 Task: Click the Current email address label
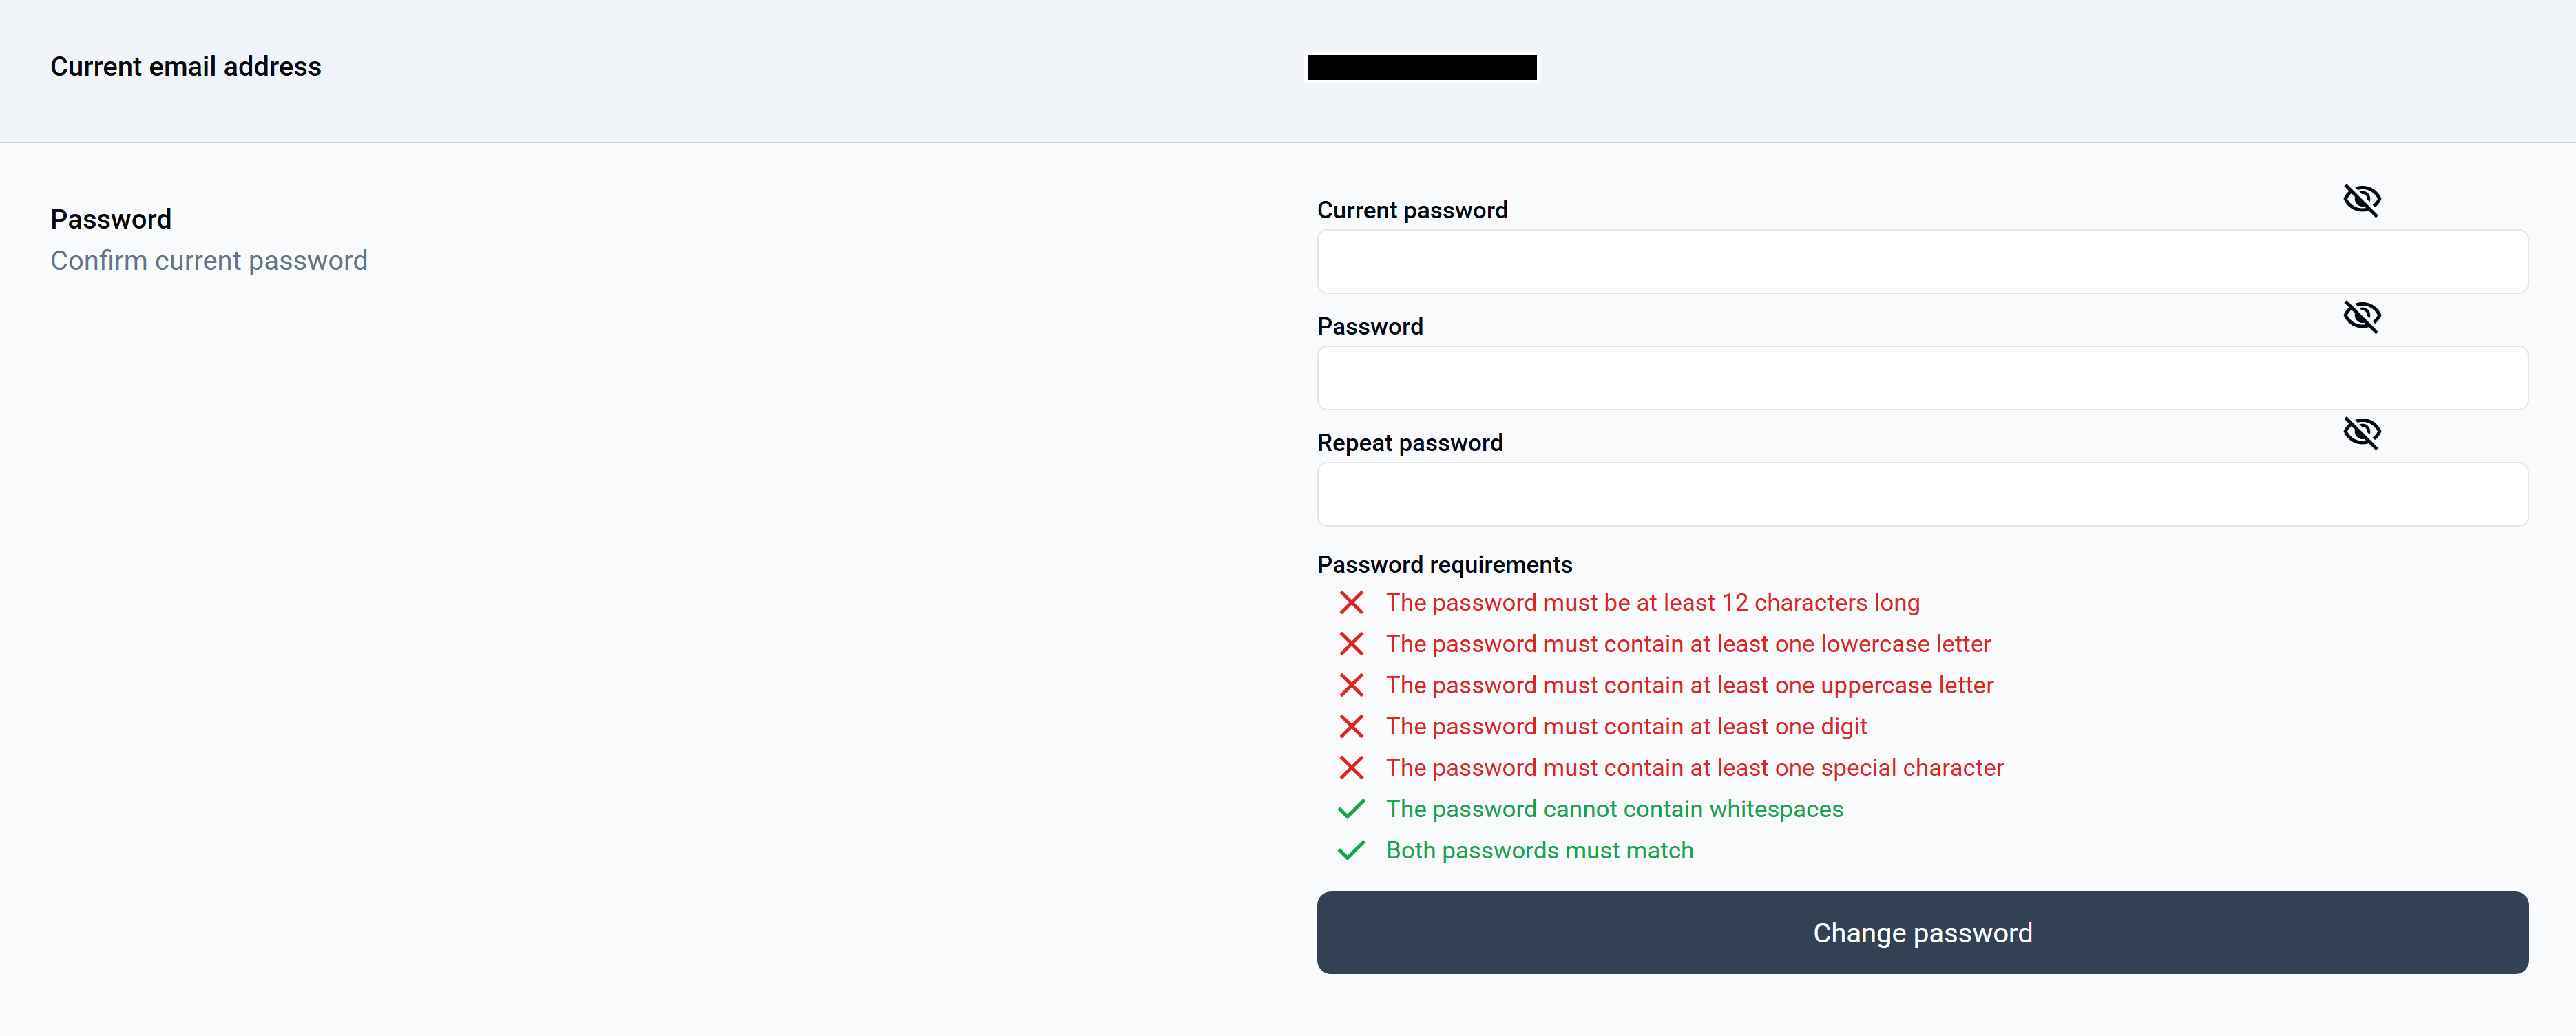186,67
